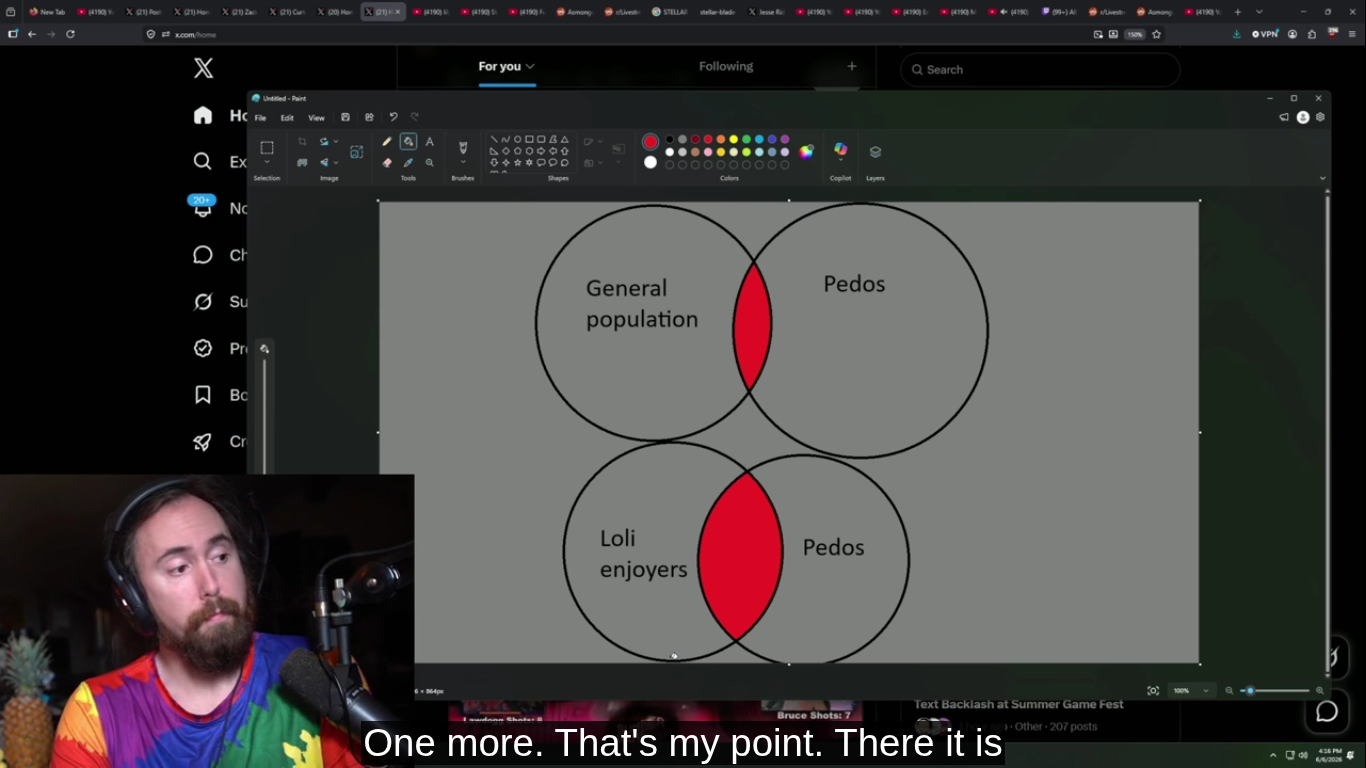Switch to the For you tab
The image size is (1366, 768).
[500, 67]
